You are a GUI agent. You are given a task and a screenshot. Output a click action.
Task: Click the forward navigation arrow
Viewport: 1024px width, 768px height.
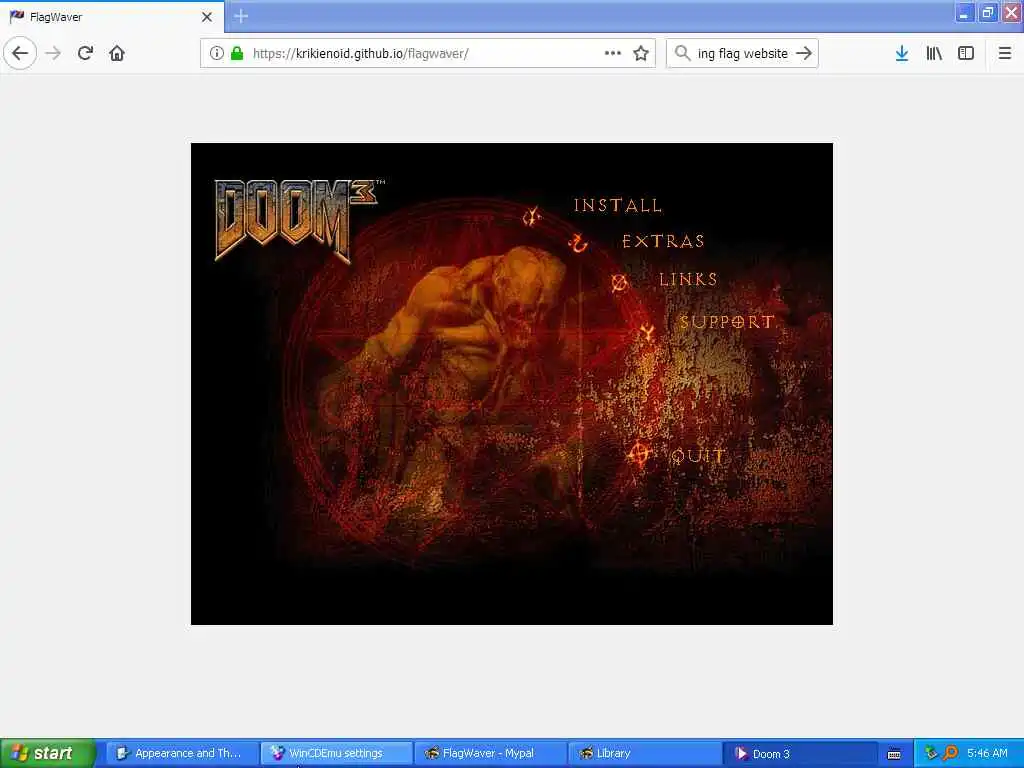click(x=53, y=53)
